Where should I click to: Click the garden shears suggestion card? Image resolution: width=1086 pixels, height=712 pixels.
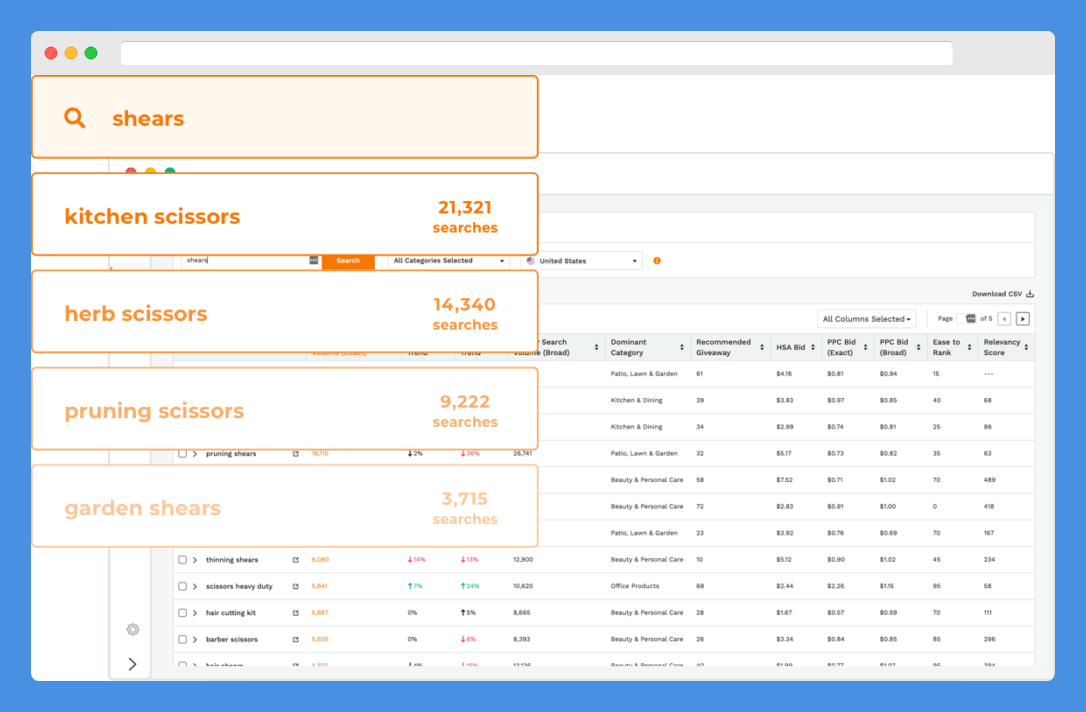[x=285, y=506]
